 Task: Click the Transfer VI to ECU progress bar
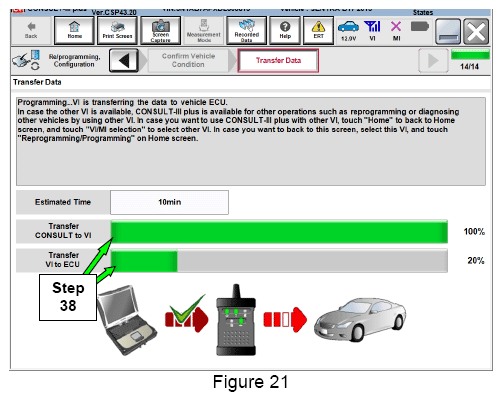click(279, 260)
